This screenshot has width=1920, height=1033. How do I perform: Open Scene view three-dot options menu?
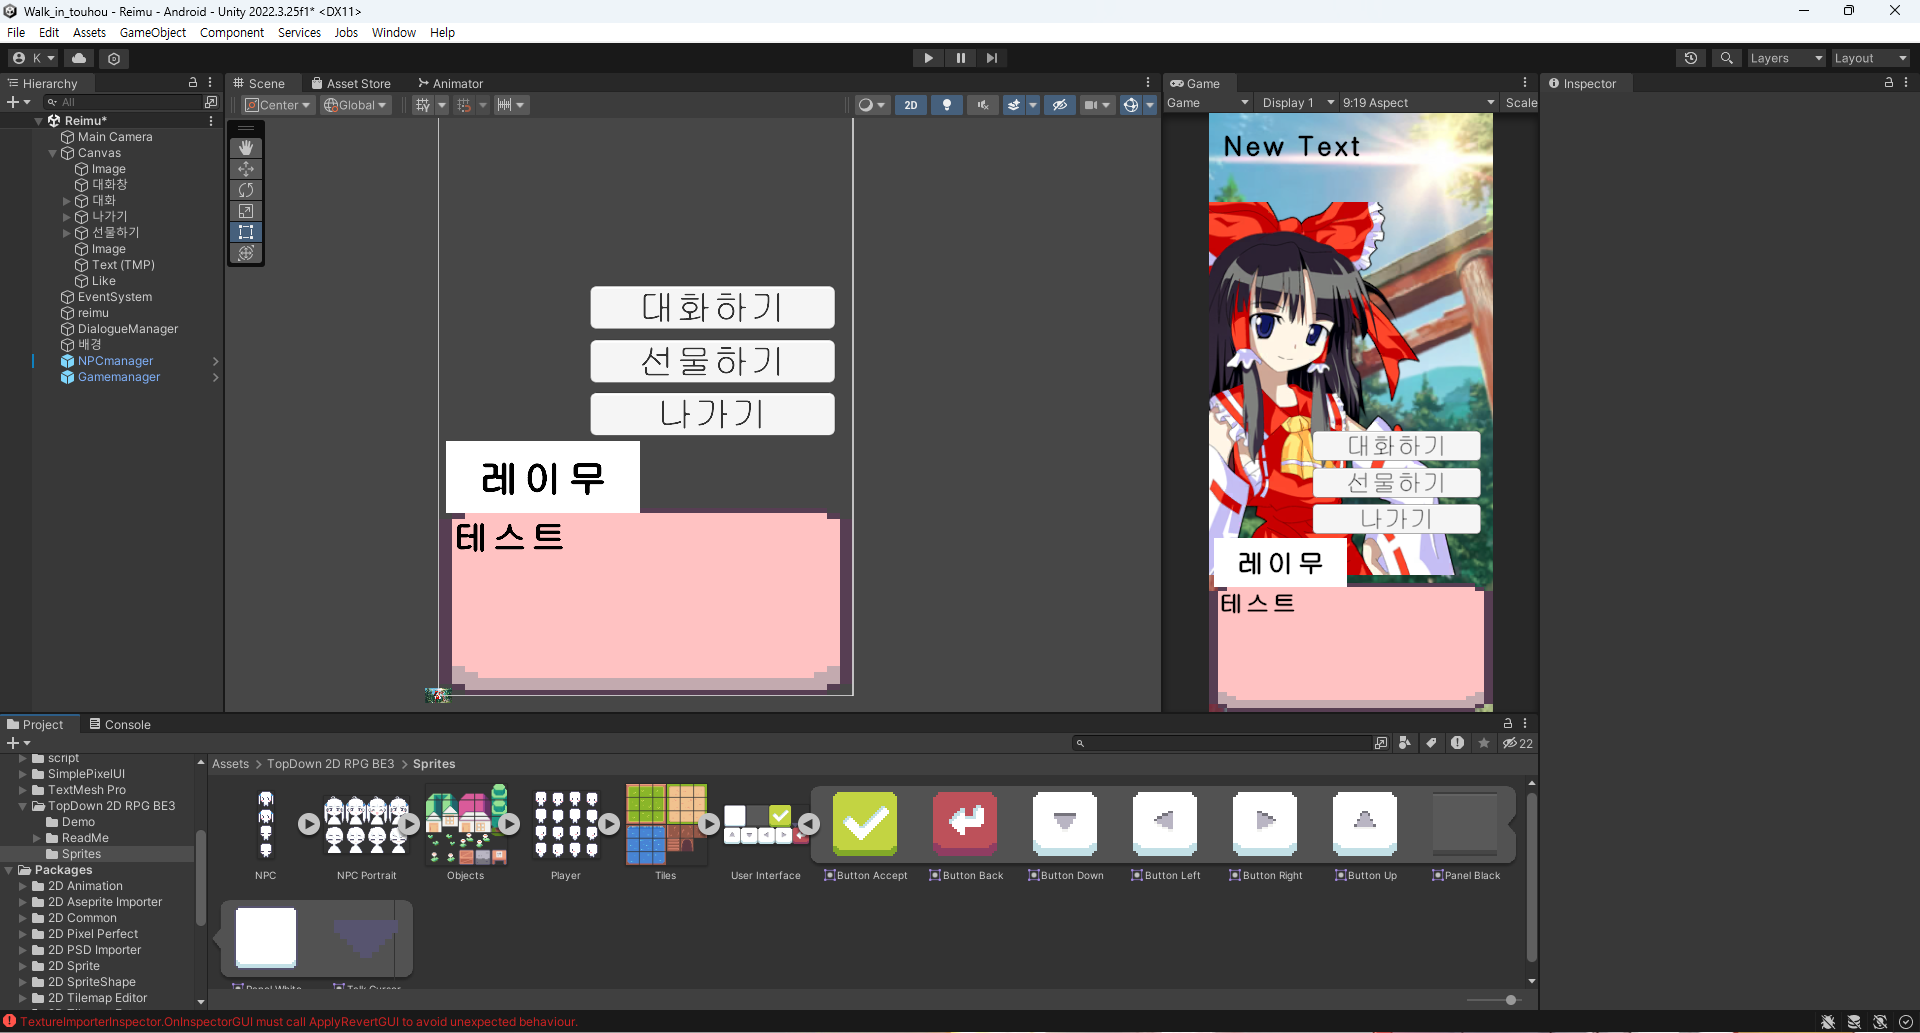[1148, 83]
